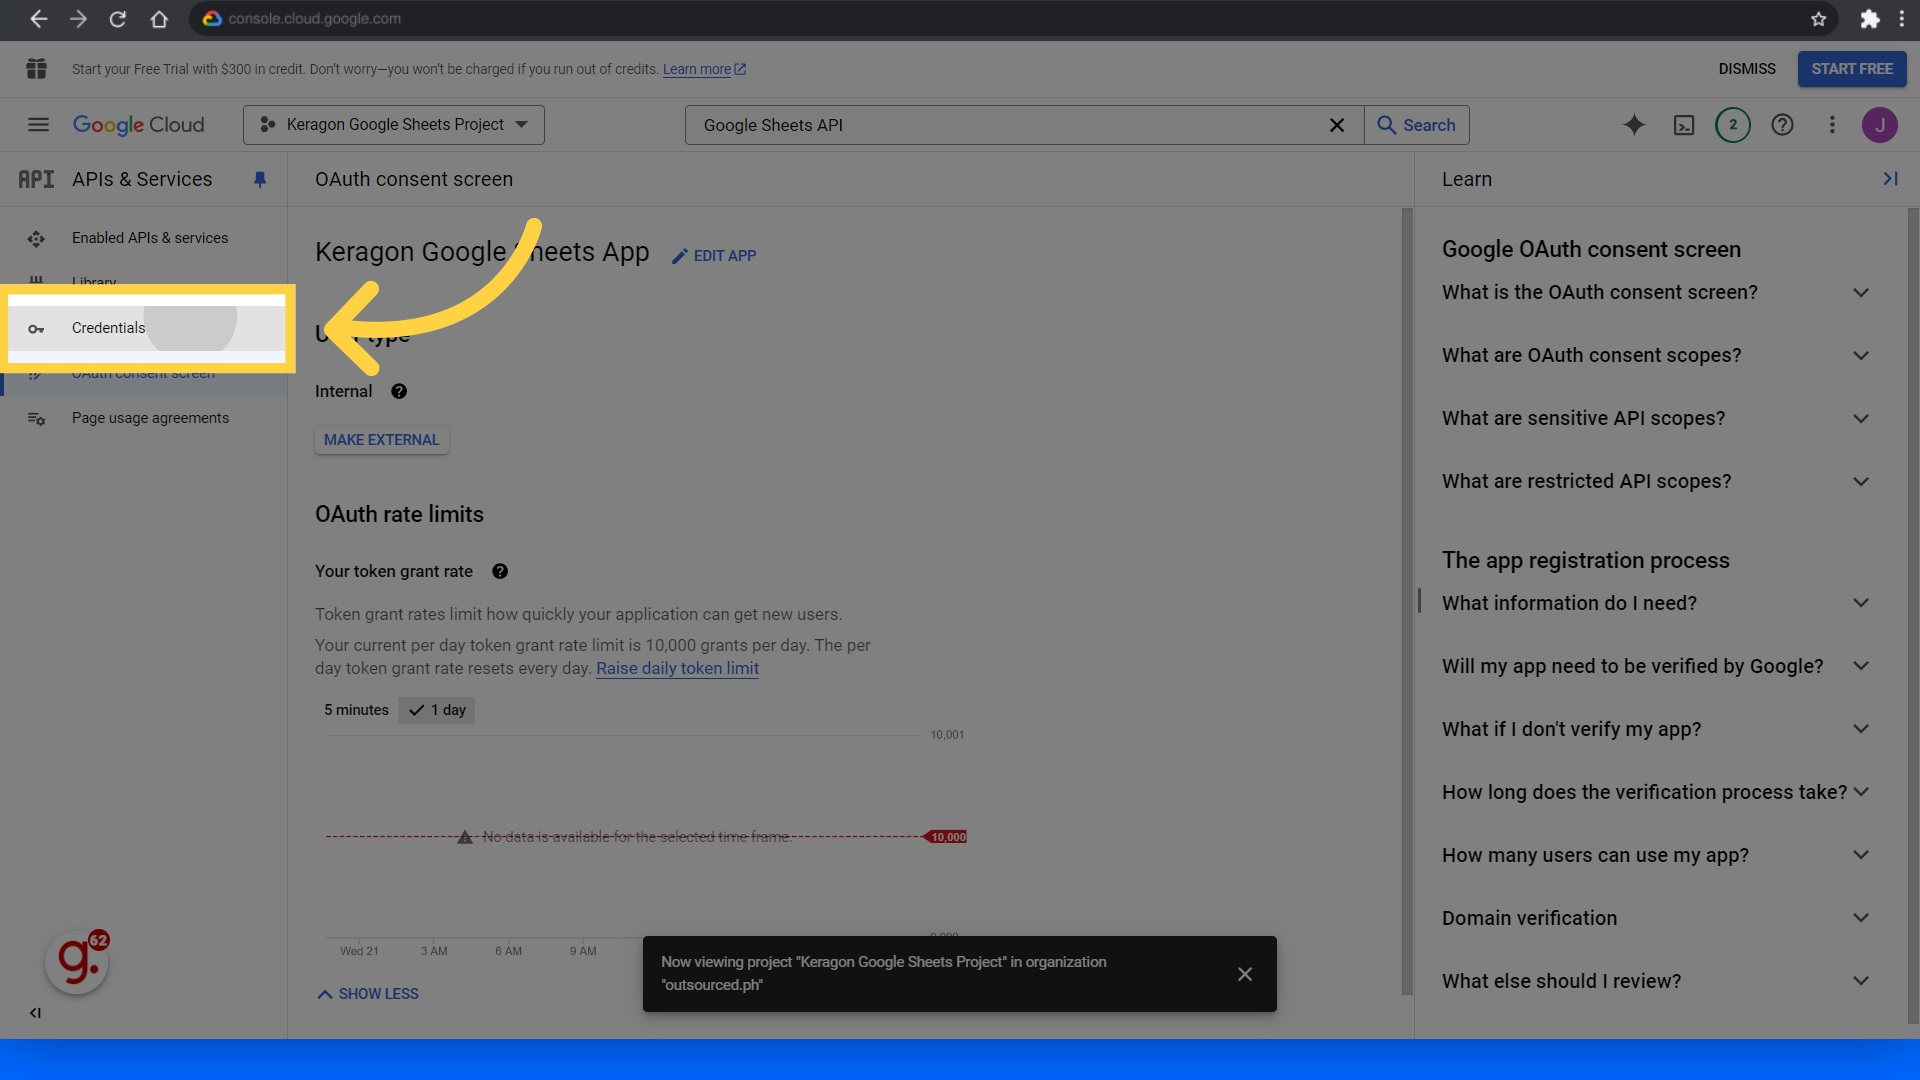
Task: Click the Search button
Action: (x=1417, y=125)
